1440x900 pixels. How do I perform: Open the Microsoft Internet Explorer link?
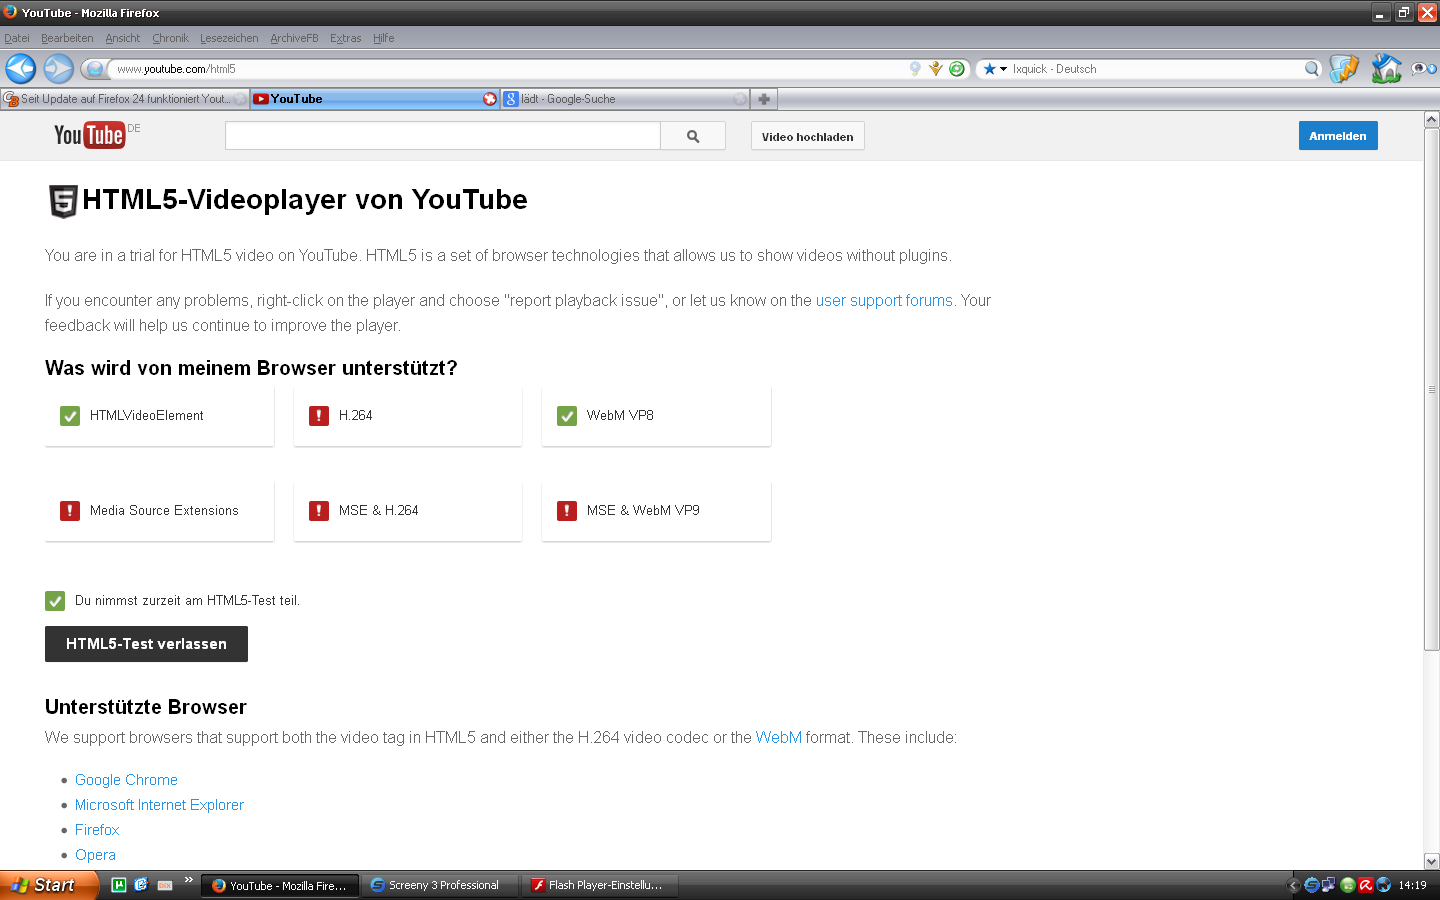pos(159,805)
